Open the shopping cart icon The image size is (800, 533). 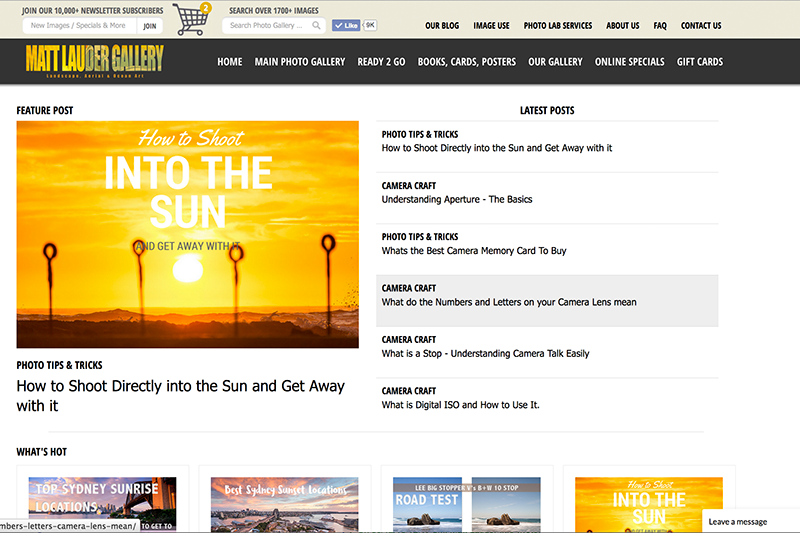[x=190, y=19]
